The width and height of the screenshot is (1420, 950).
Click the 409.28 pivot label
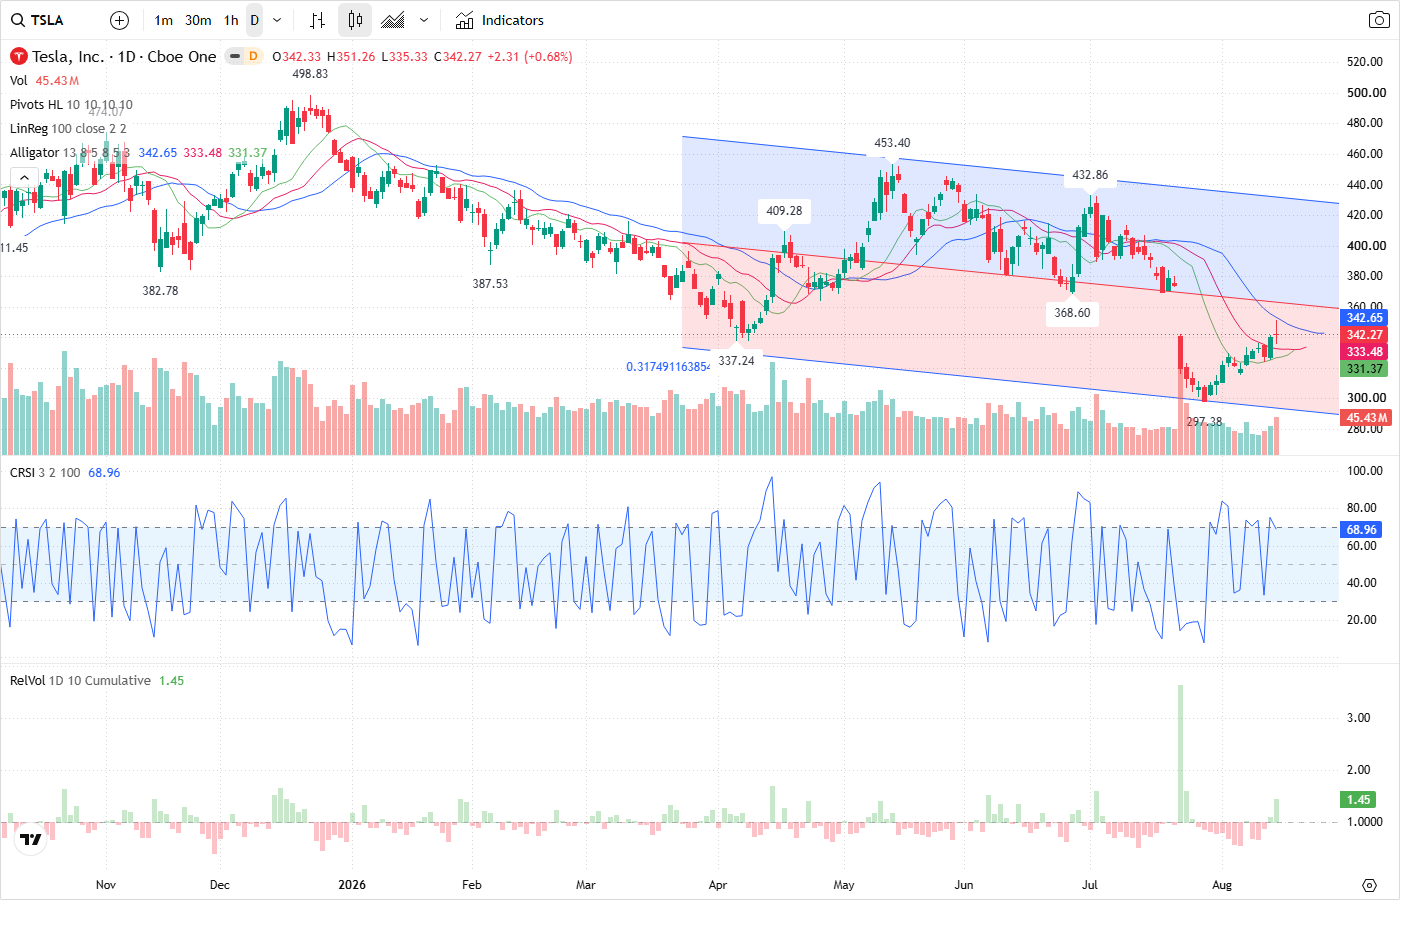pos(784,211)
